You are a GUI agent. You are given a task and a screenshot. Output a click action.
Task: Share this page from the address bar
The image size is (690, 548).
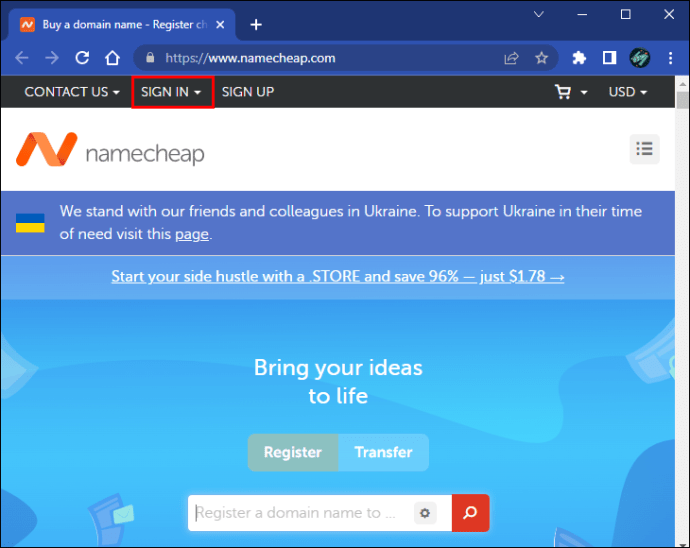pos(511,58)
